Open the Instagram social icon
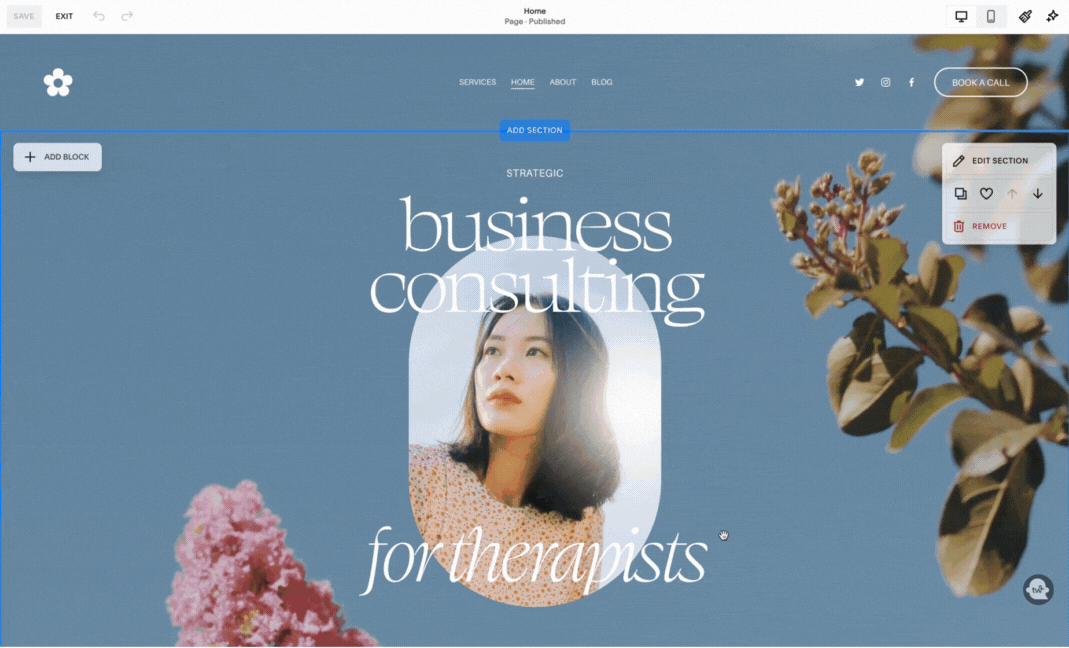Image resolution: width=1069 pixels, height=648 pixels. point(885,83)
